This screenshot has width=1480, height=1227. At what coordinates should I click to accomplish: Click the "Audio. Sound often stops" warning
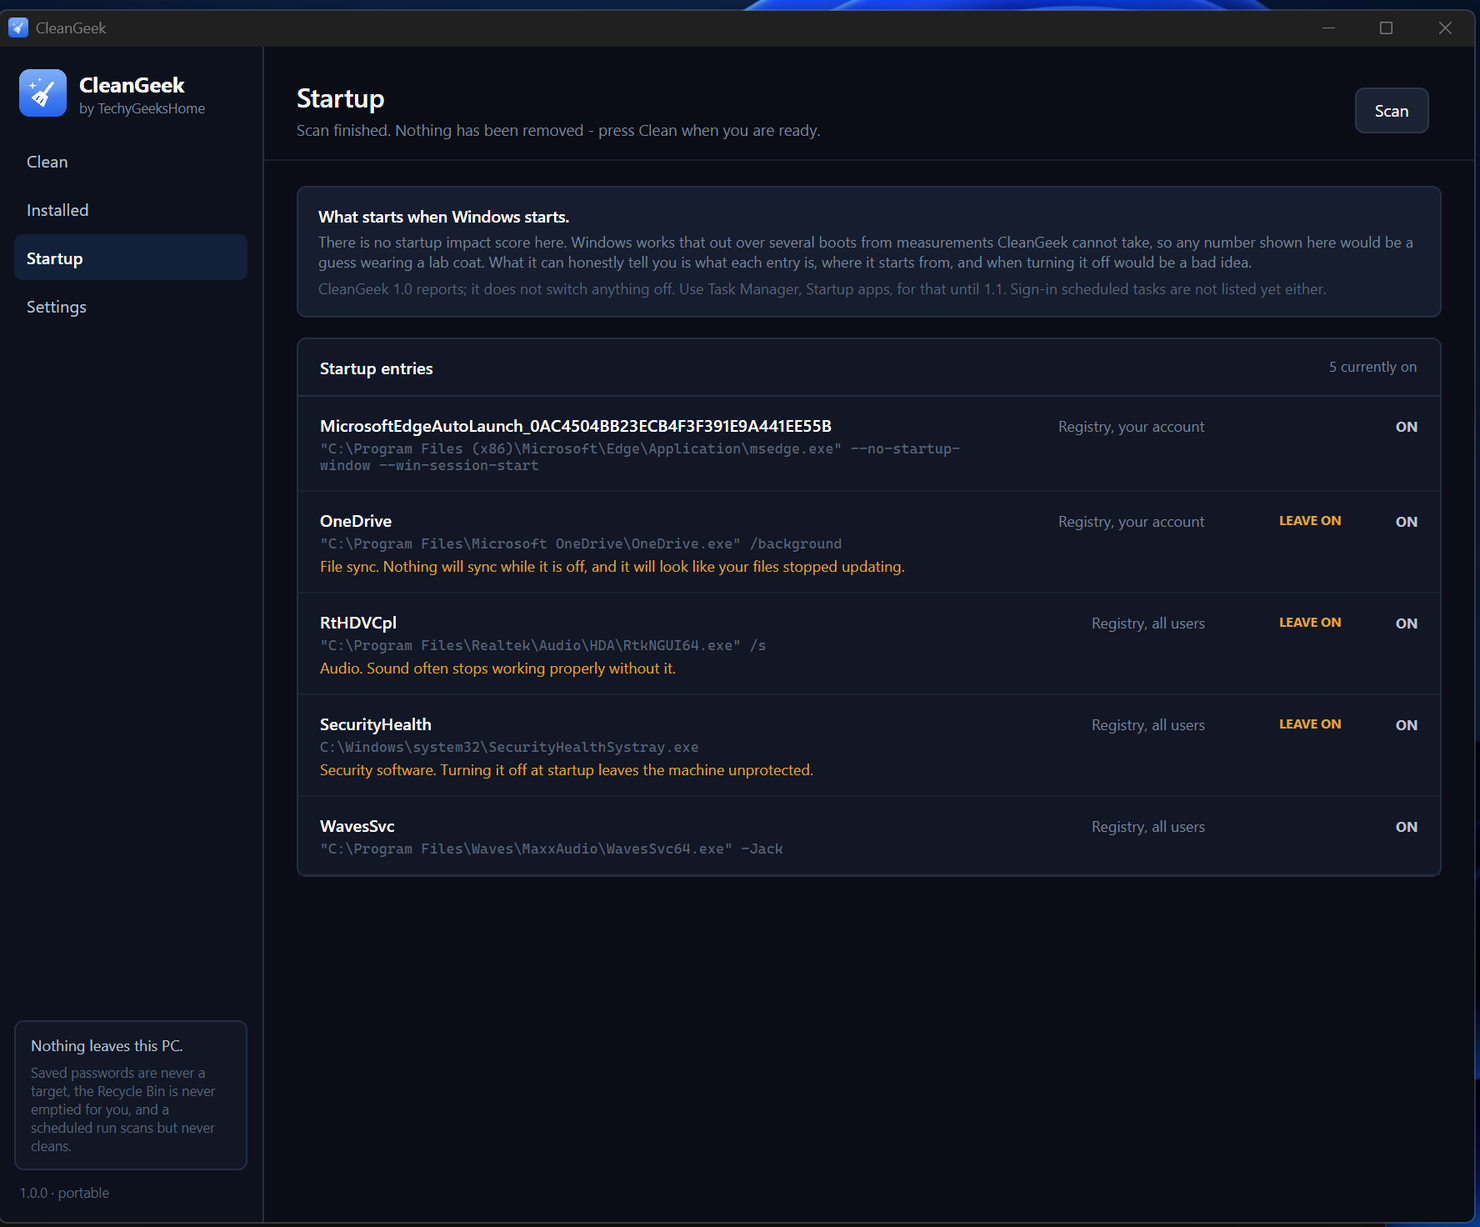498,669
